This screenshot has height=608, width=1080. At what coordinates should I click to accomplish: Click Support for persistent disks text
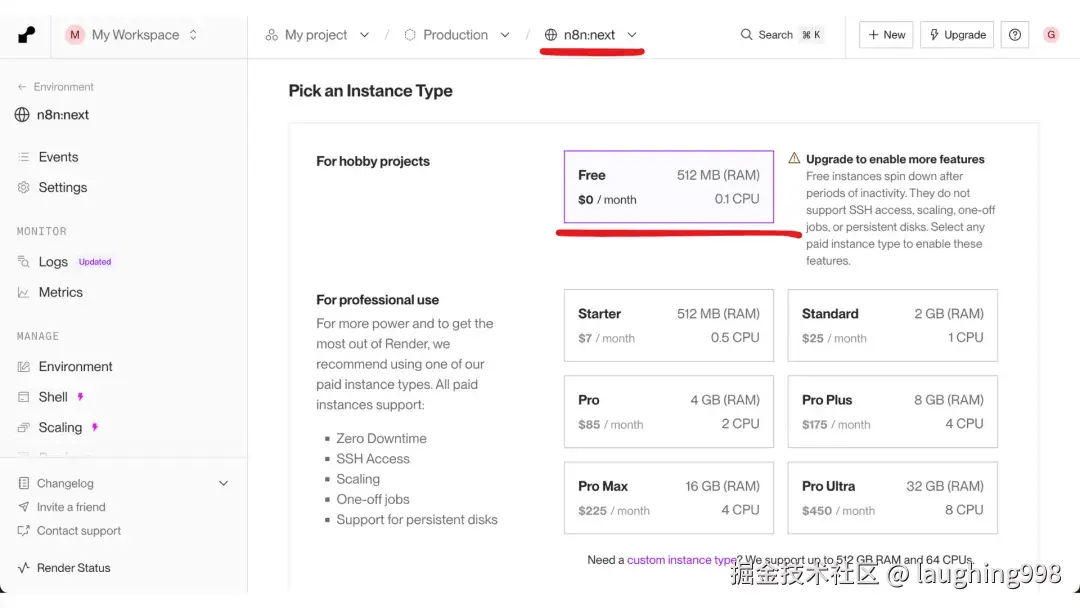(x=417, y=520)
